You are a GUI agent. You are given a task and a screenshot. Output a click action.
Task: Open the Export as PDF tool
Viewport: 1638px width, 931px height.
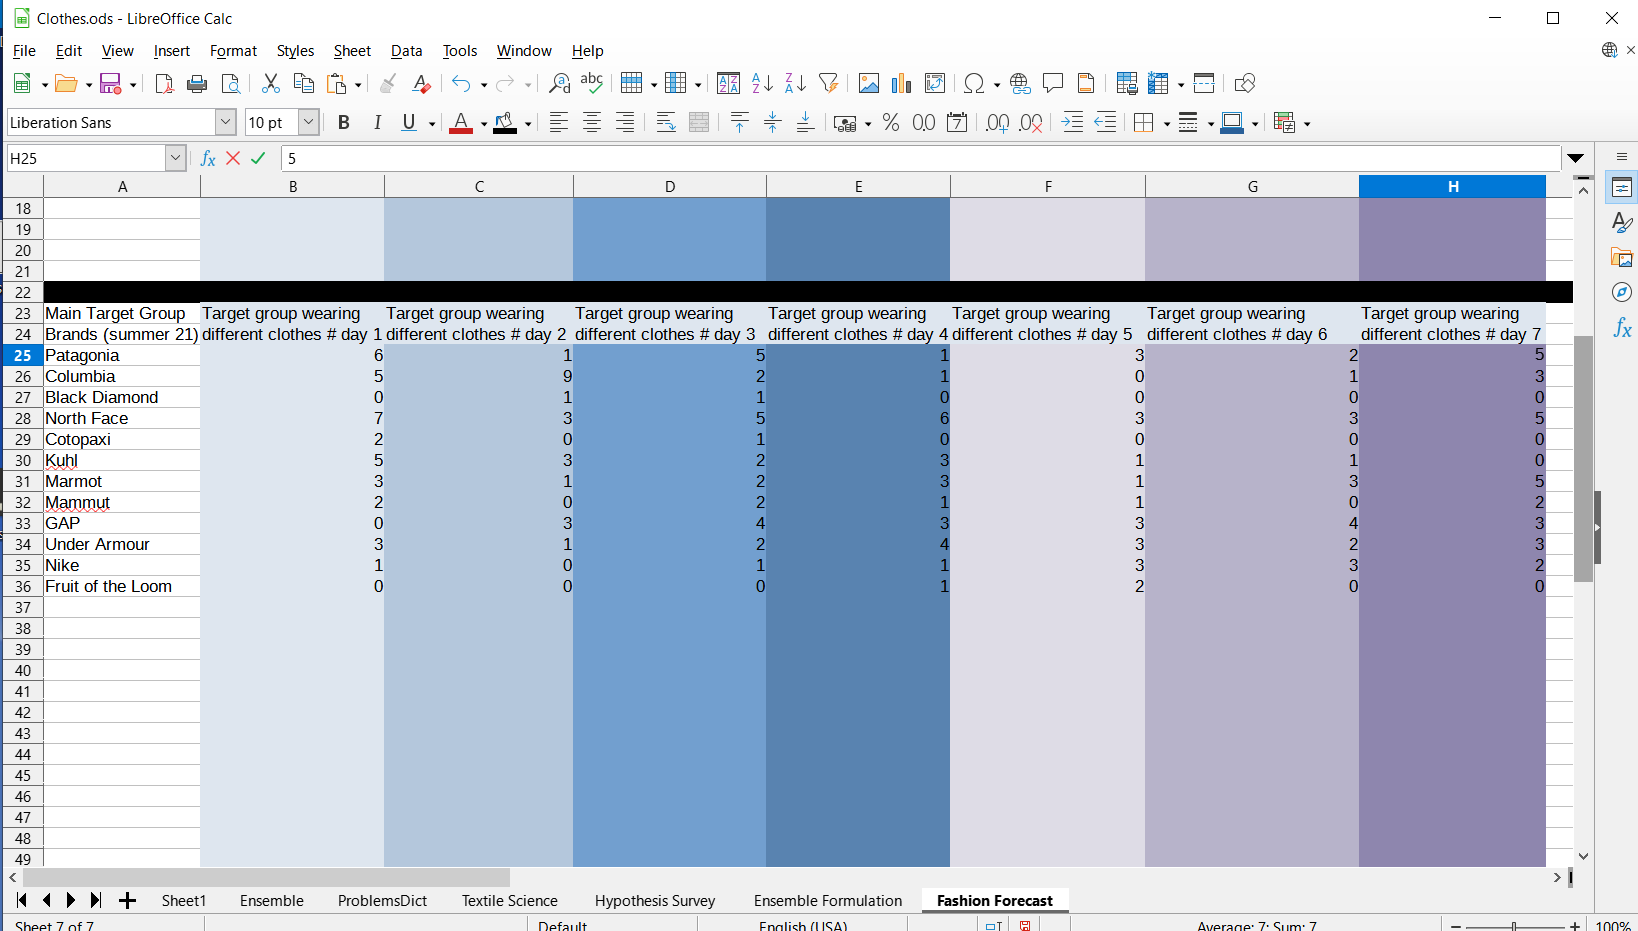tap(165, 83)
